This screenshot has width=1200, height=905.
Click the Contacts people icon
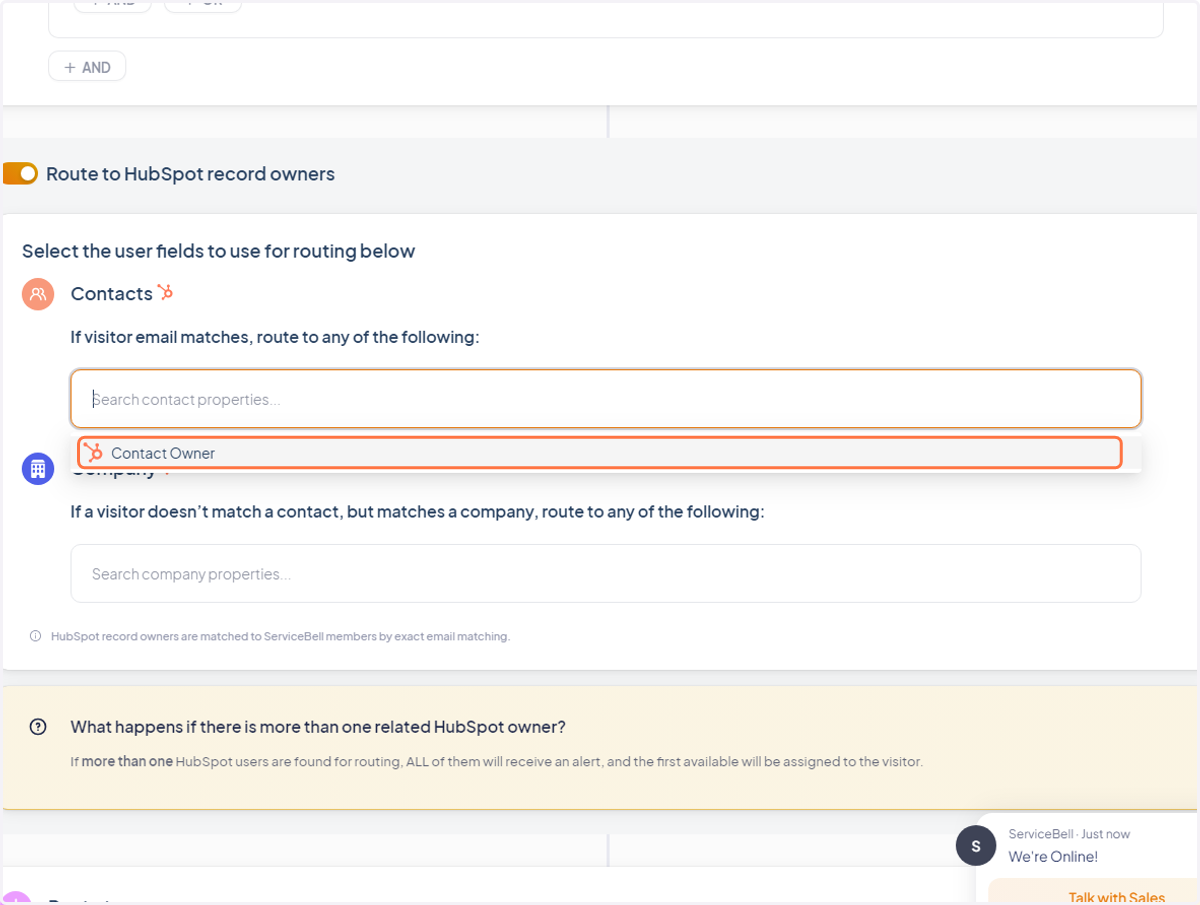(38, 294)
